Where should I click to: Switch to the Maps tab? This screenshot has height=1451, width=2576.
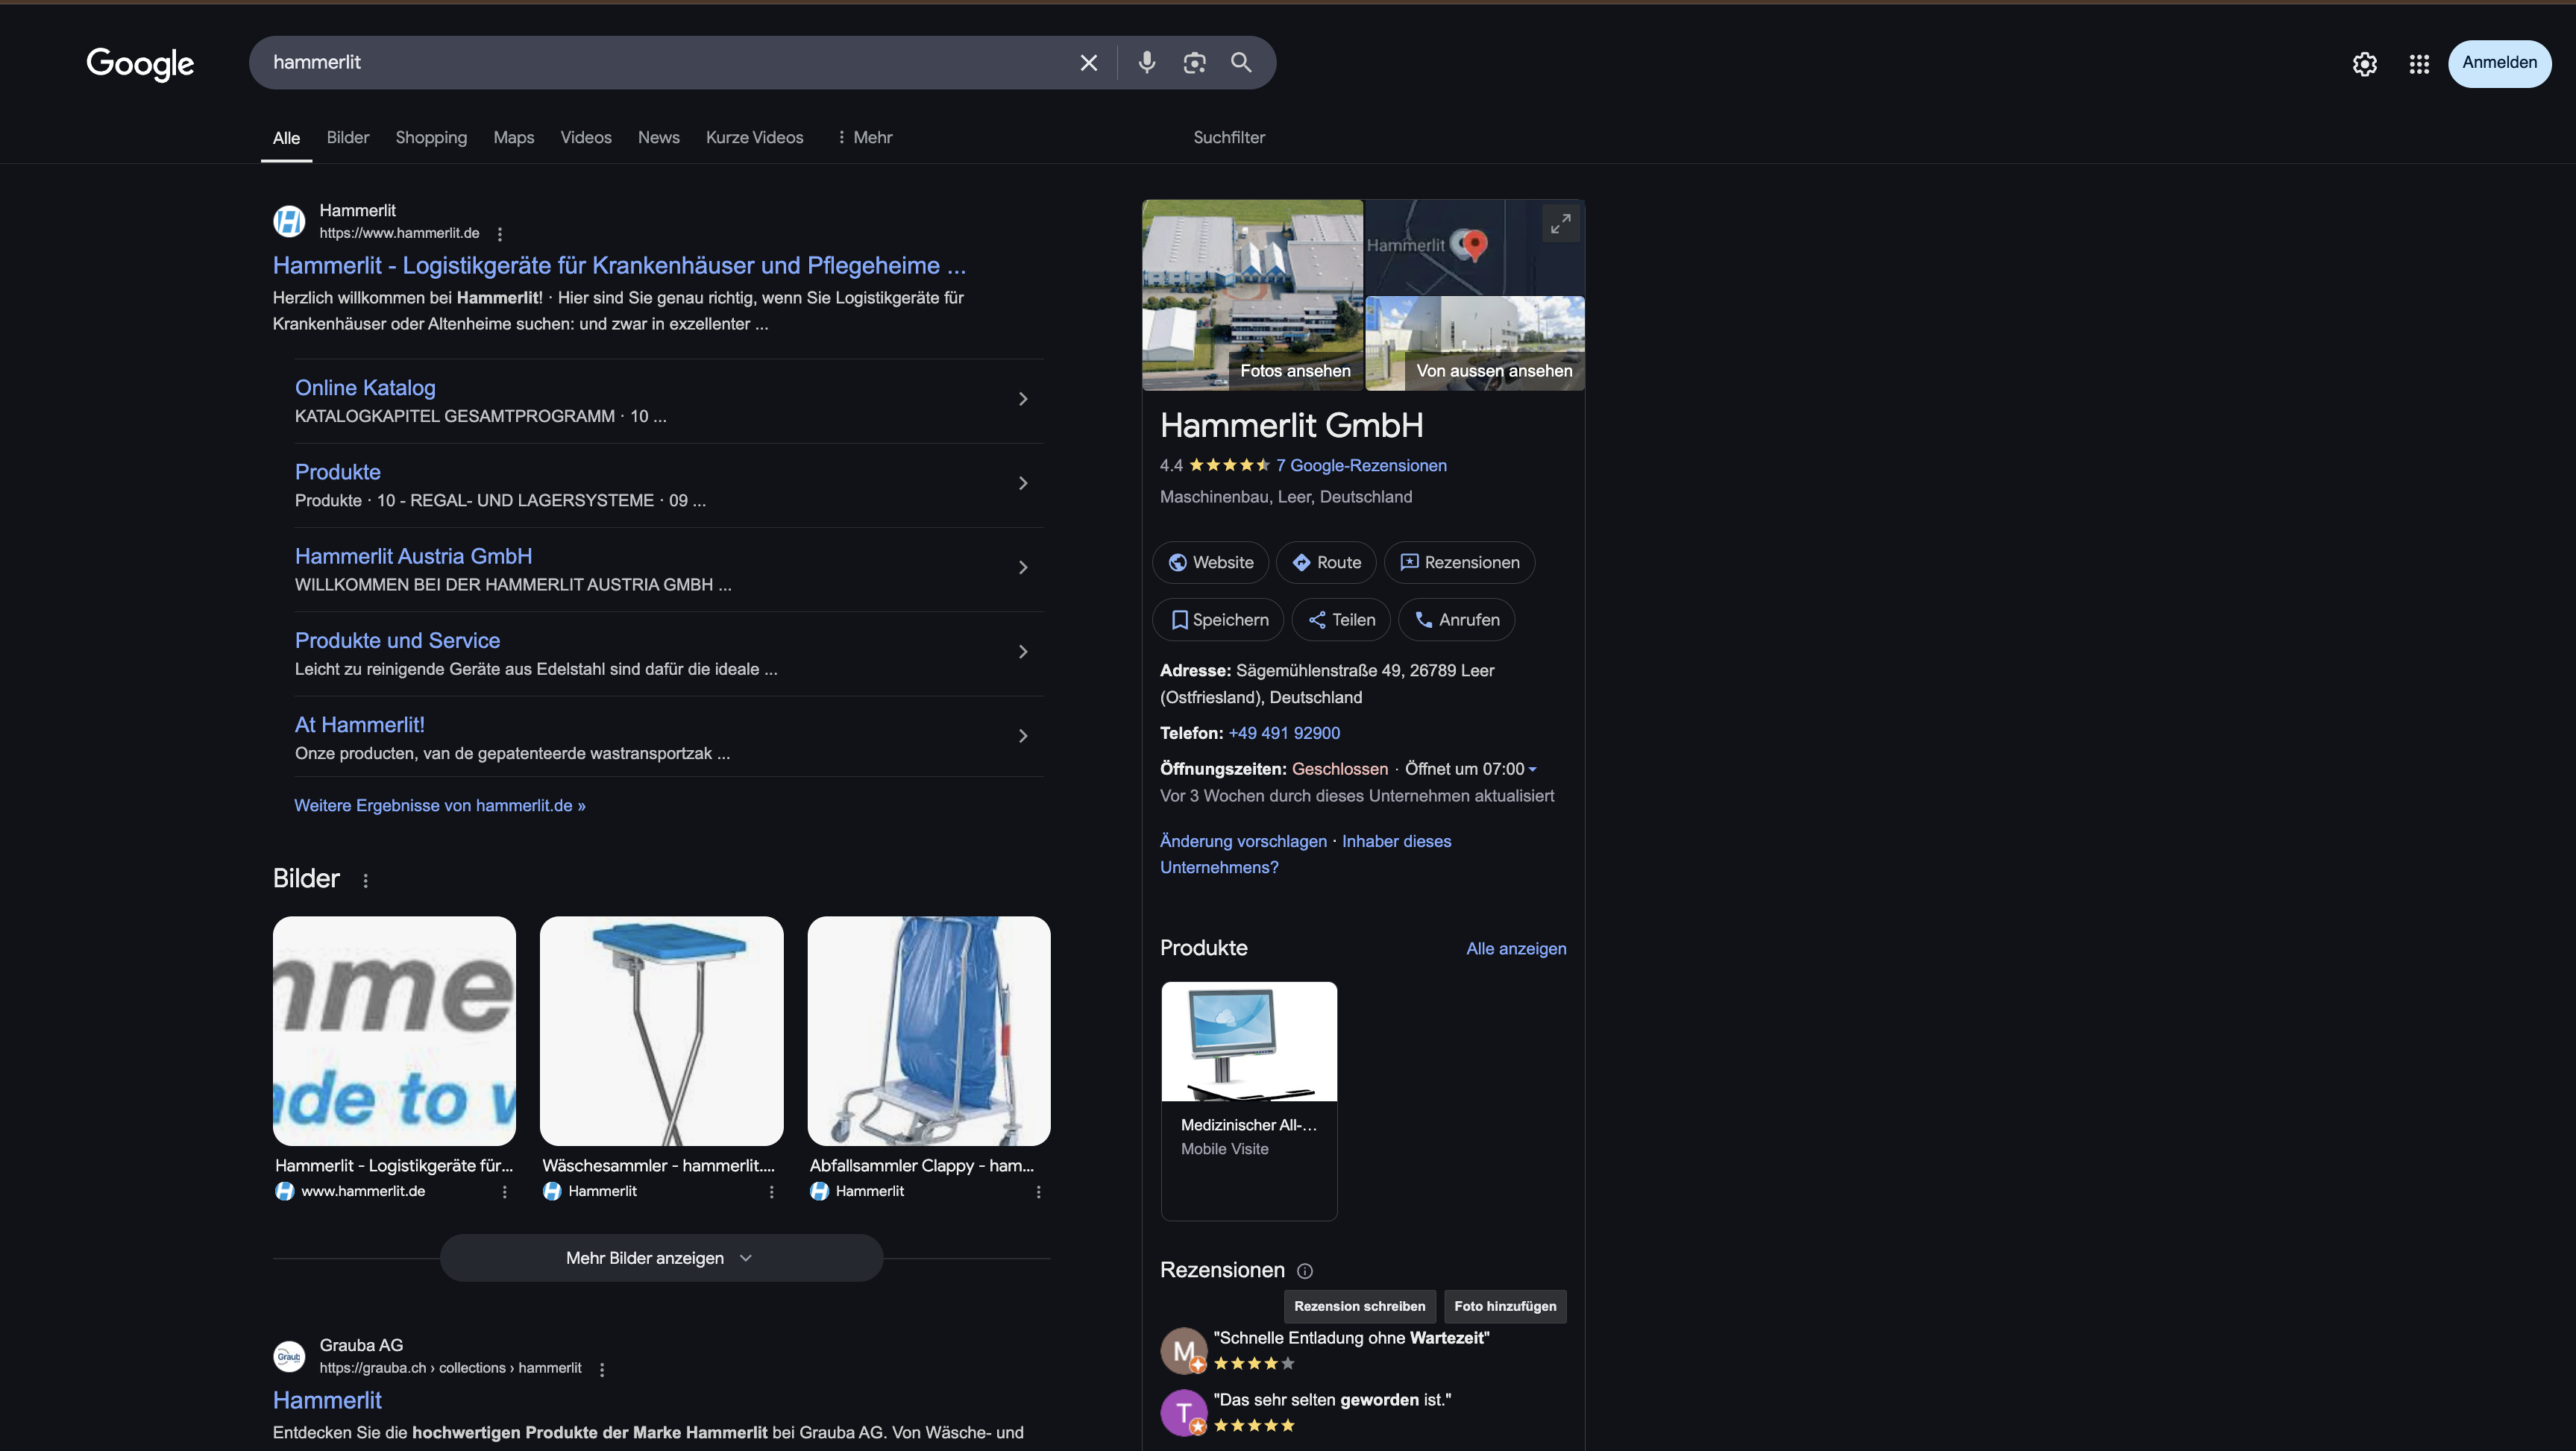pyautogui.click(x=514, y=138)
